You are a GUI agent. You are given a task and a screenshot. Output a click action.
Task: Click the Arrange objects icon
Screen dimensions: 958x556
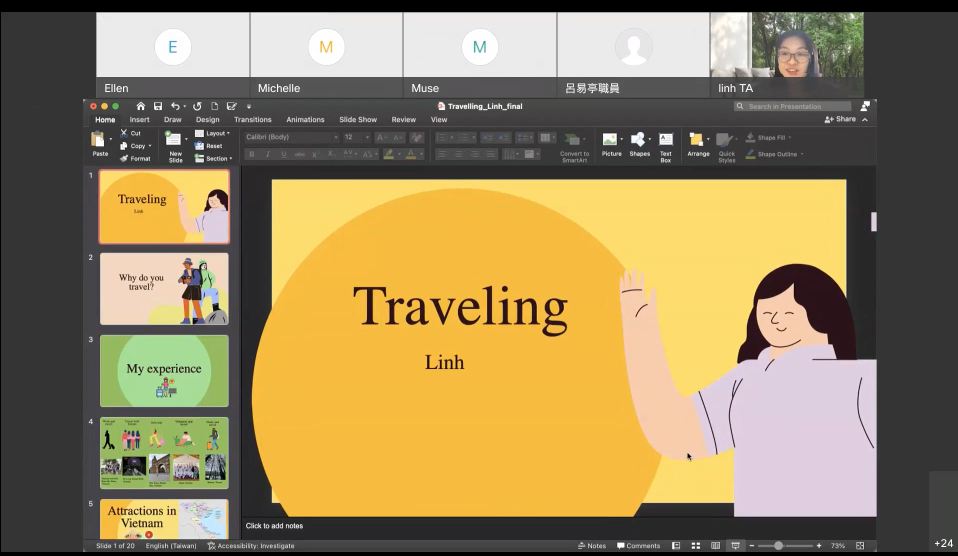coord(697,140)
